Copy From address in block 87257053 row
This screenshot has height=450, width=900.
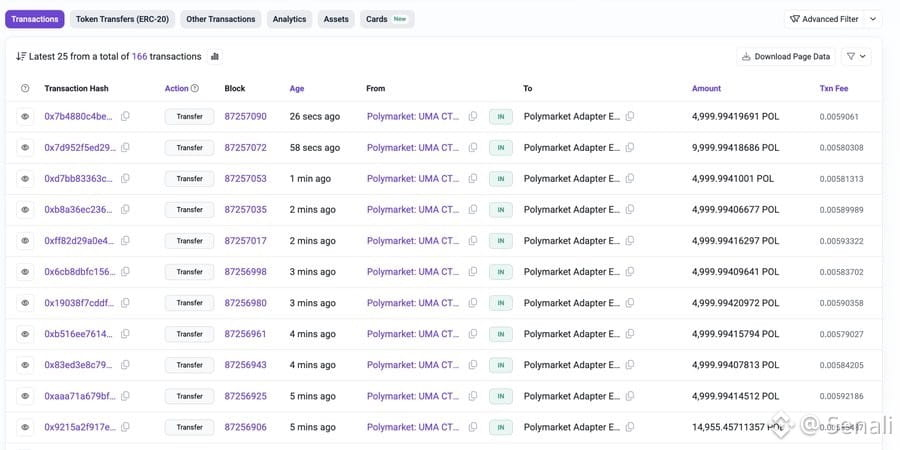click(472, 178)
